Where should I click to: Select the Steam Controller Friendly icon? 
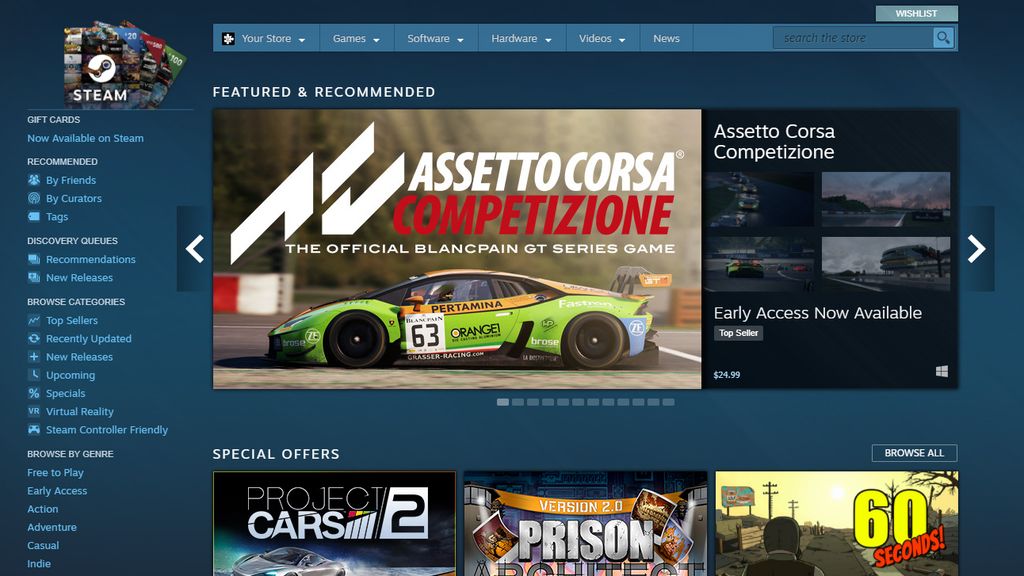point(34,429)
